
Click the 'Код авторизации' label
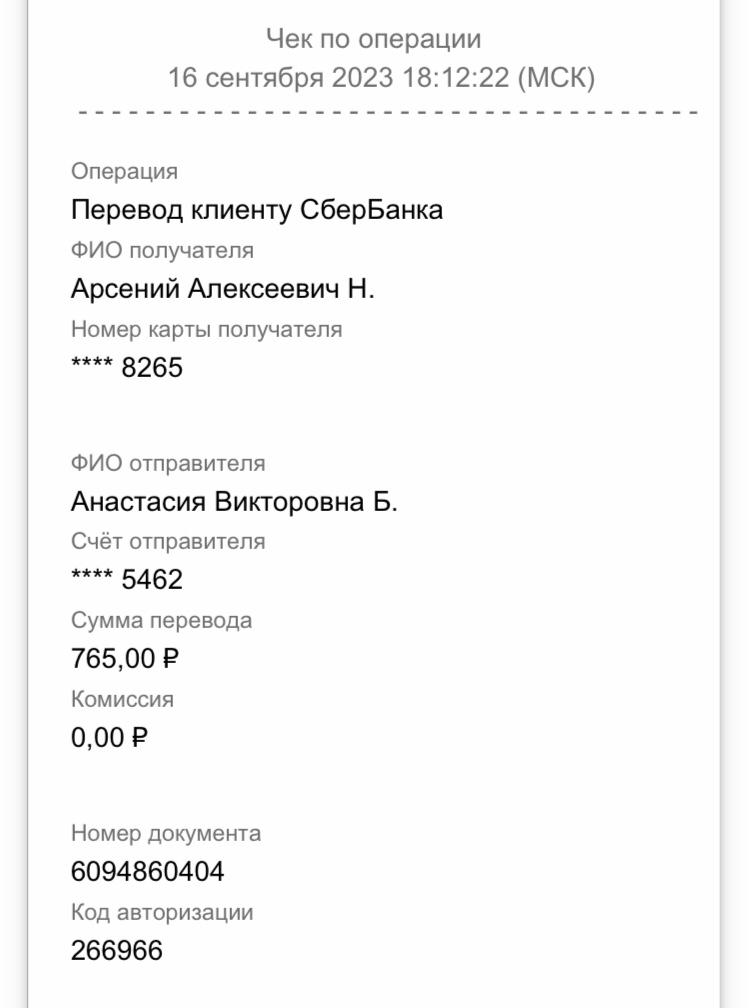tap(162, 913)
